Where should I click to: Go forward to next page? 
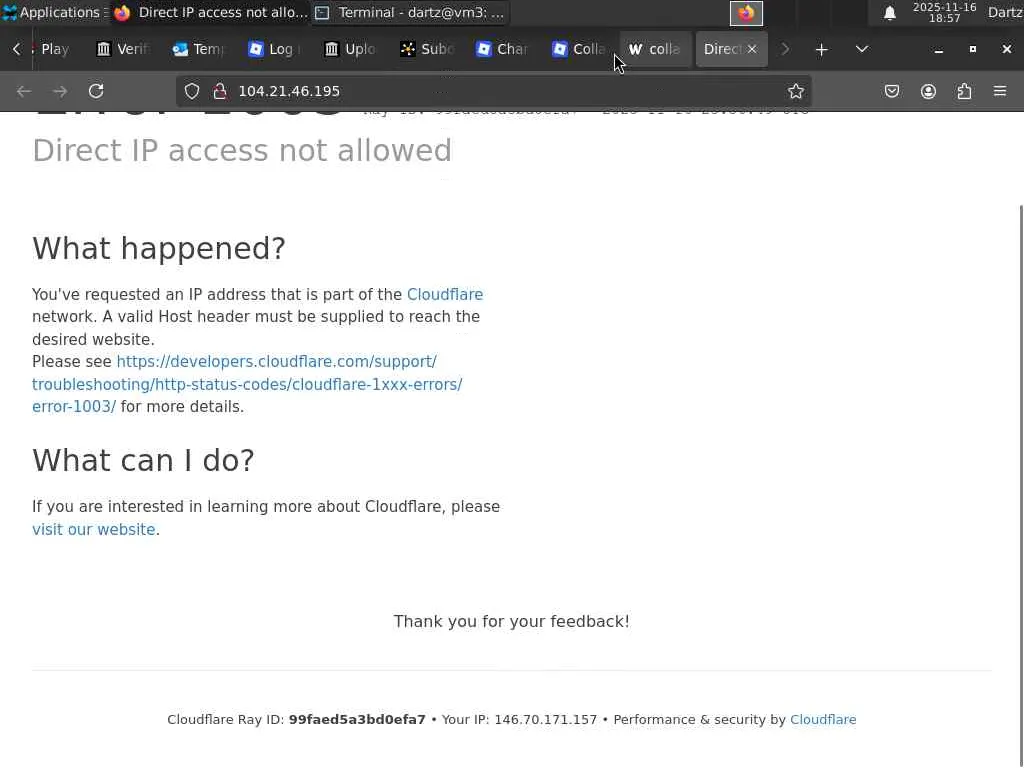[60, 91]
